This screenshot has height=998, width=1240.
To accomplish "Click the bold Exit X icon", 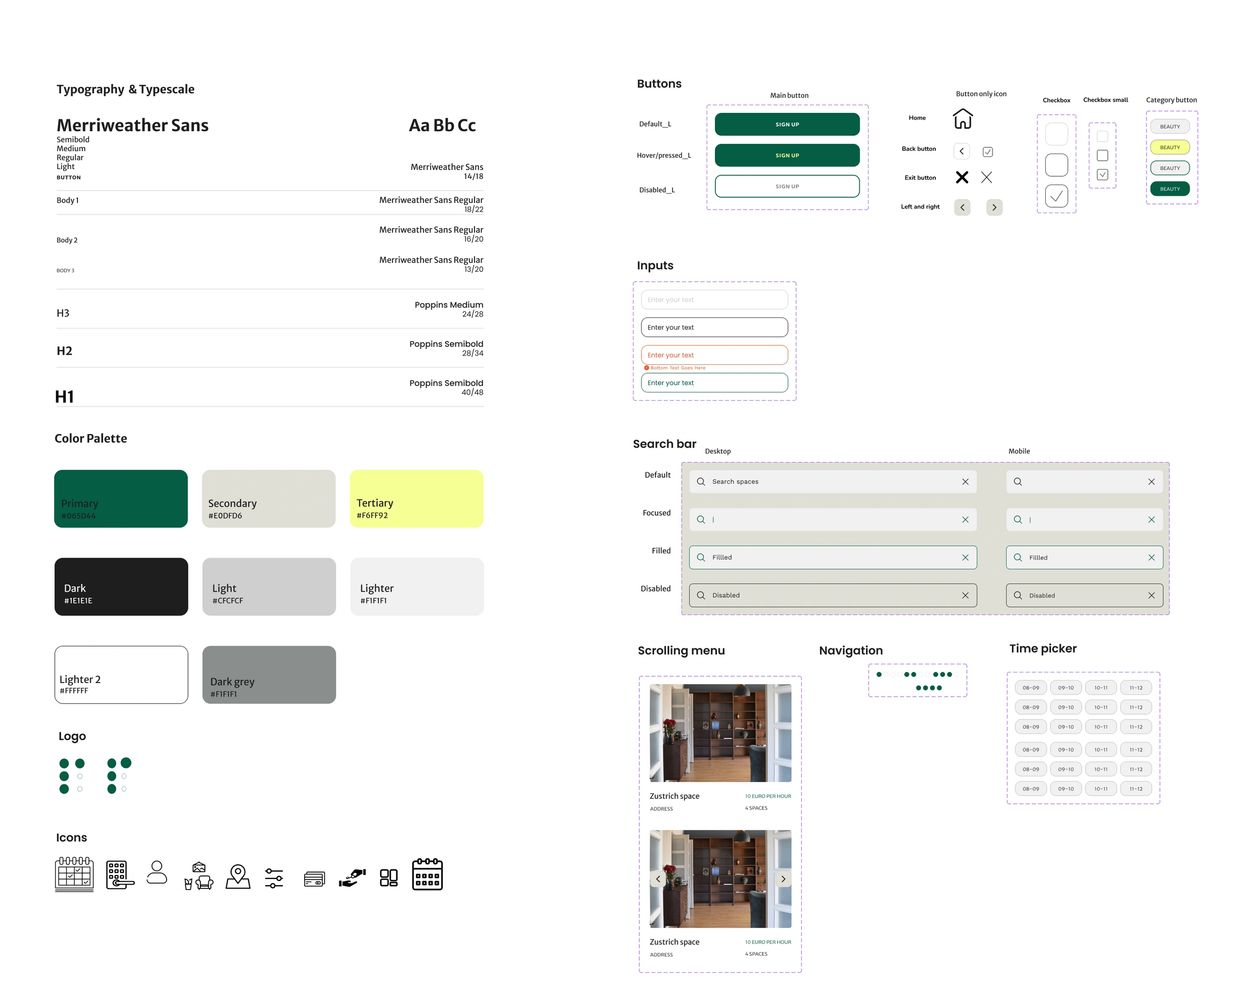I will (962, 177).
